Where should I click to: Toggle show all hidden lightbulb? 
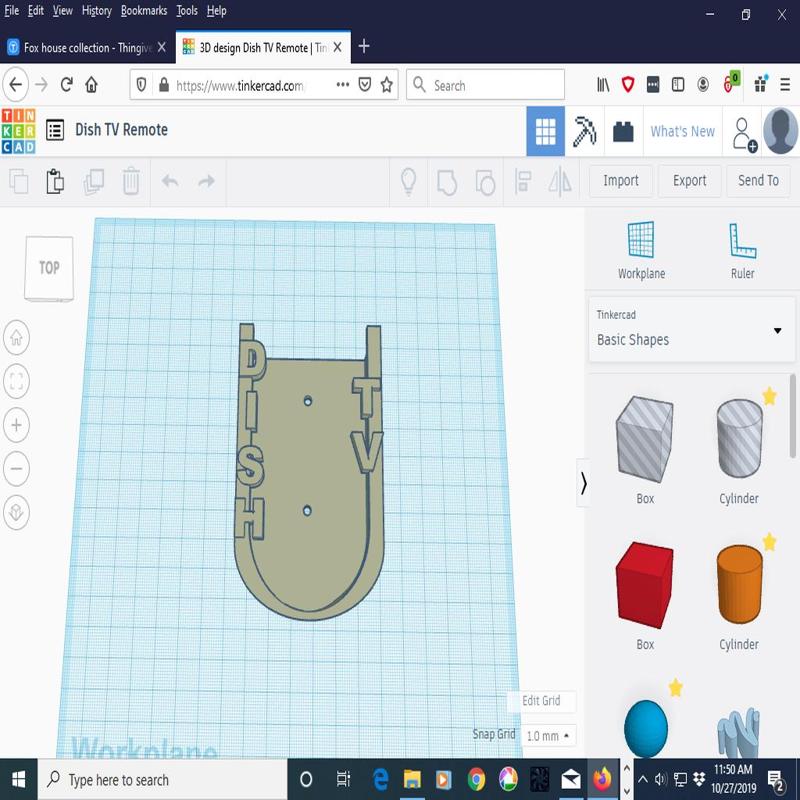tap(408, 181)
